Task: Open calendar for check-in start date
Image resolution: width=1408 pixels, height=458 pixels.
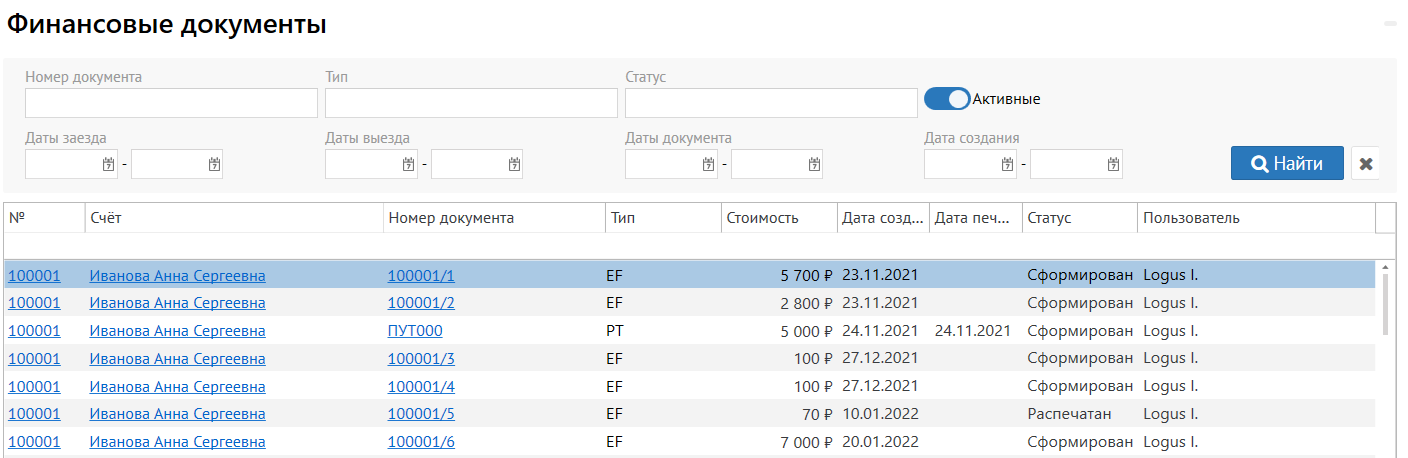Action: [109, 165]
